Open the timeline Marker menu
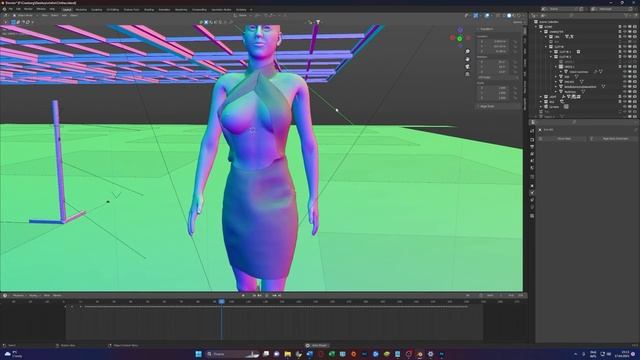 point(57,296)
